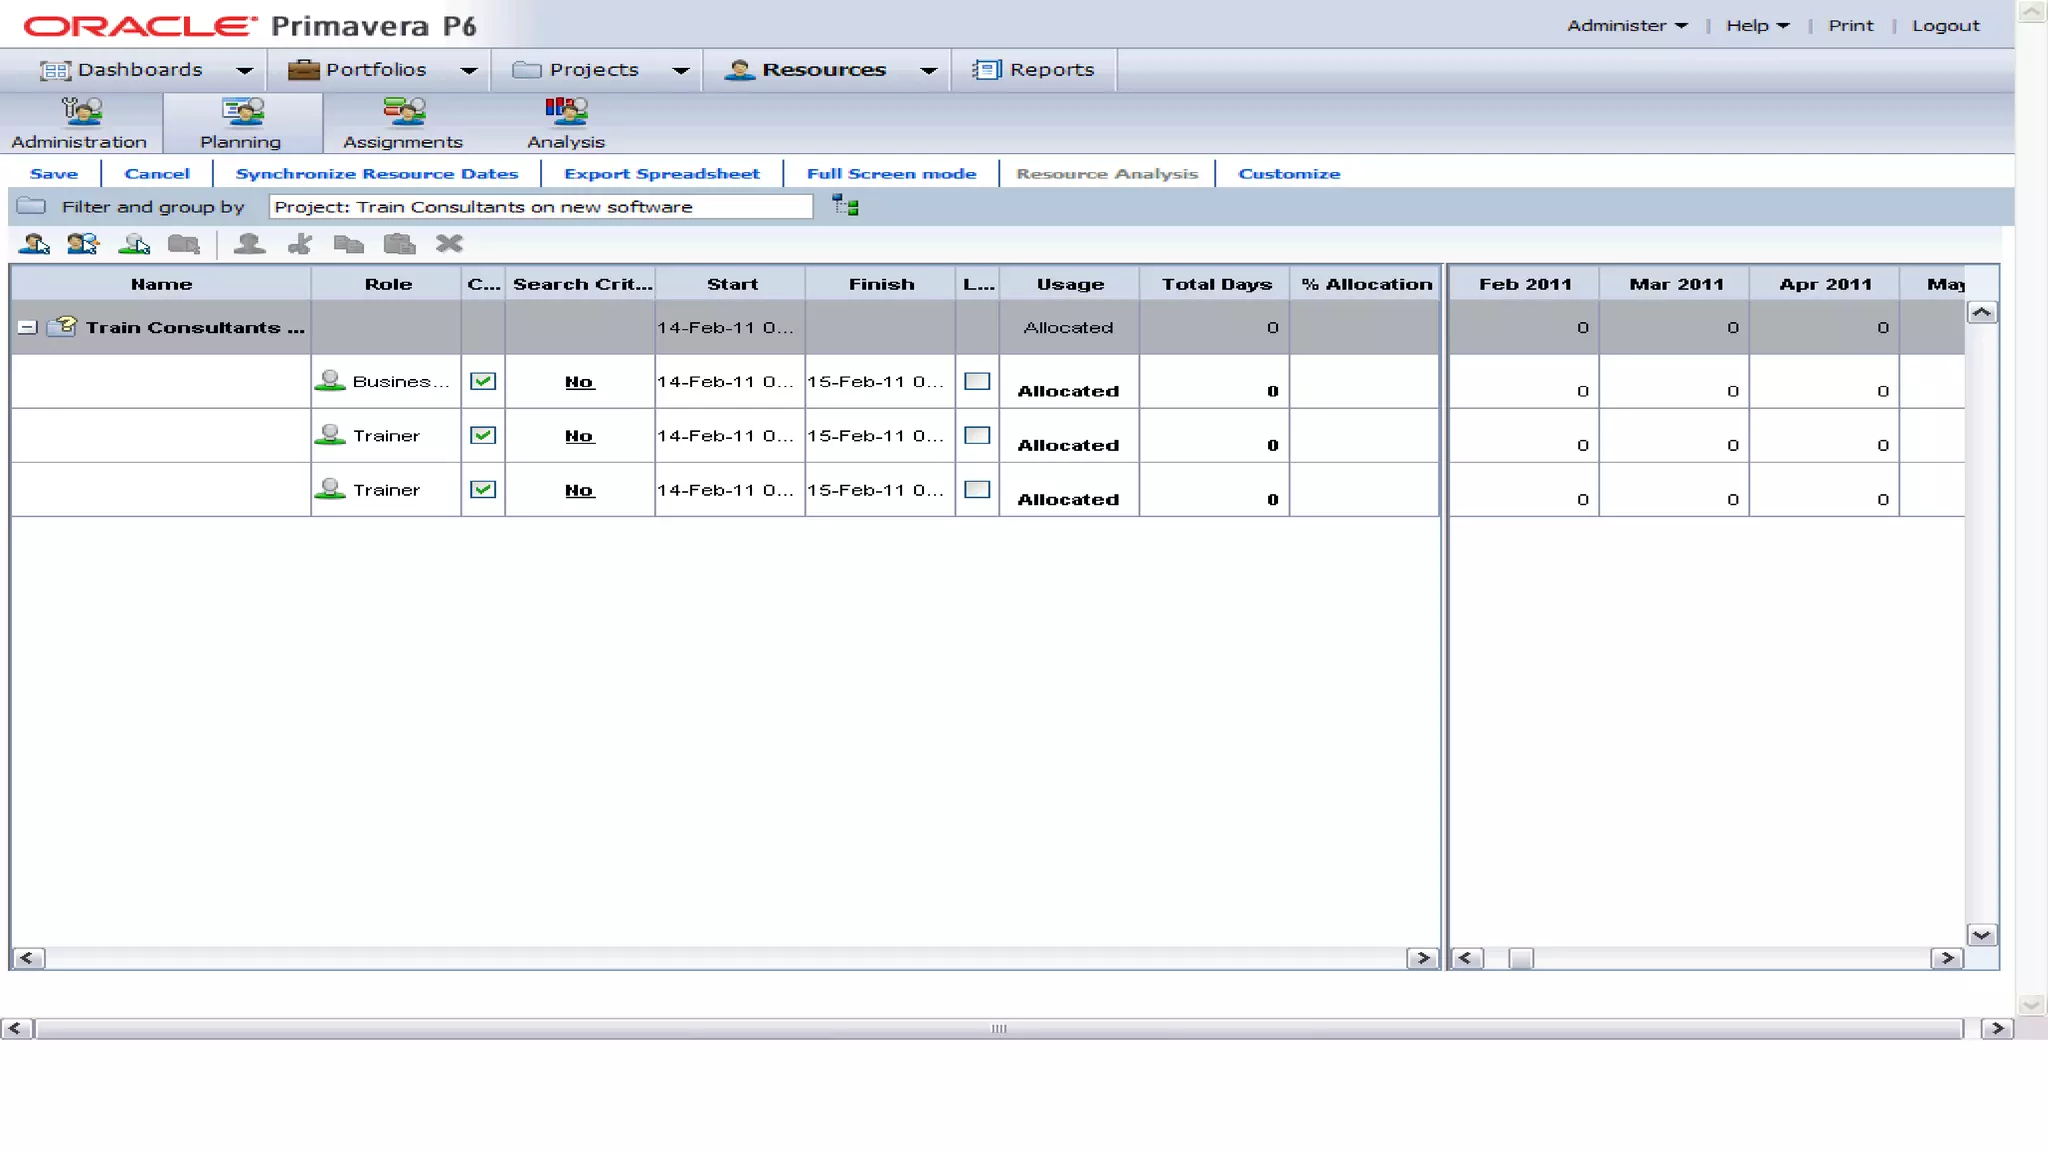Click the hierarchy tree icon beside filter field
The image size is (2048, 1152).
coord(845,206)
